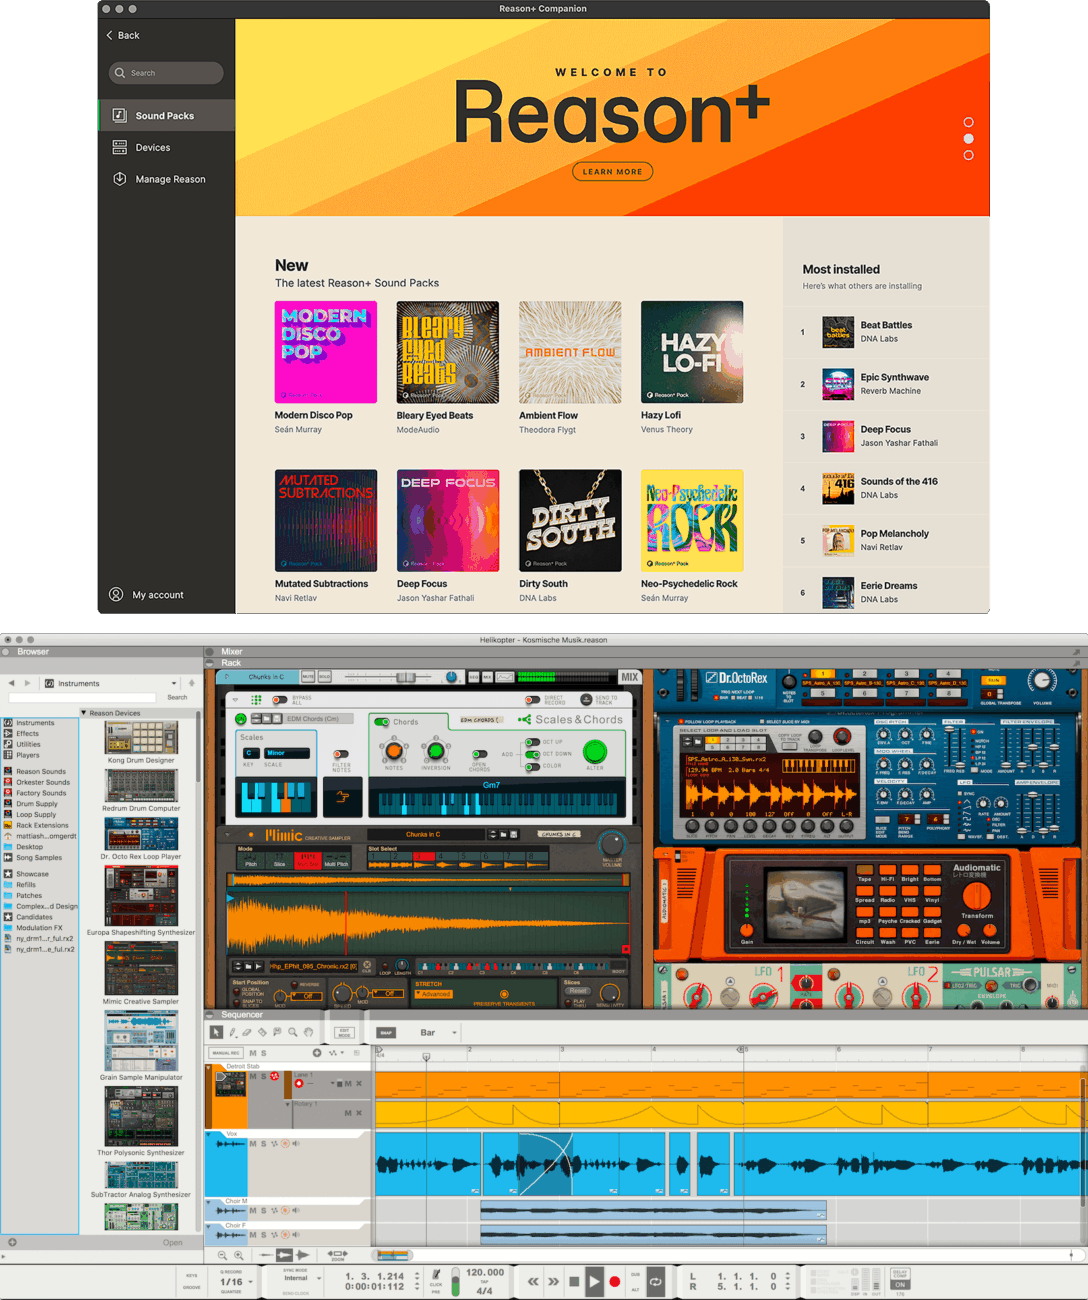
Task: Select Instruments in the Browser location list
Action: coord(35,723)
